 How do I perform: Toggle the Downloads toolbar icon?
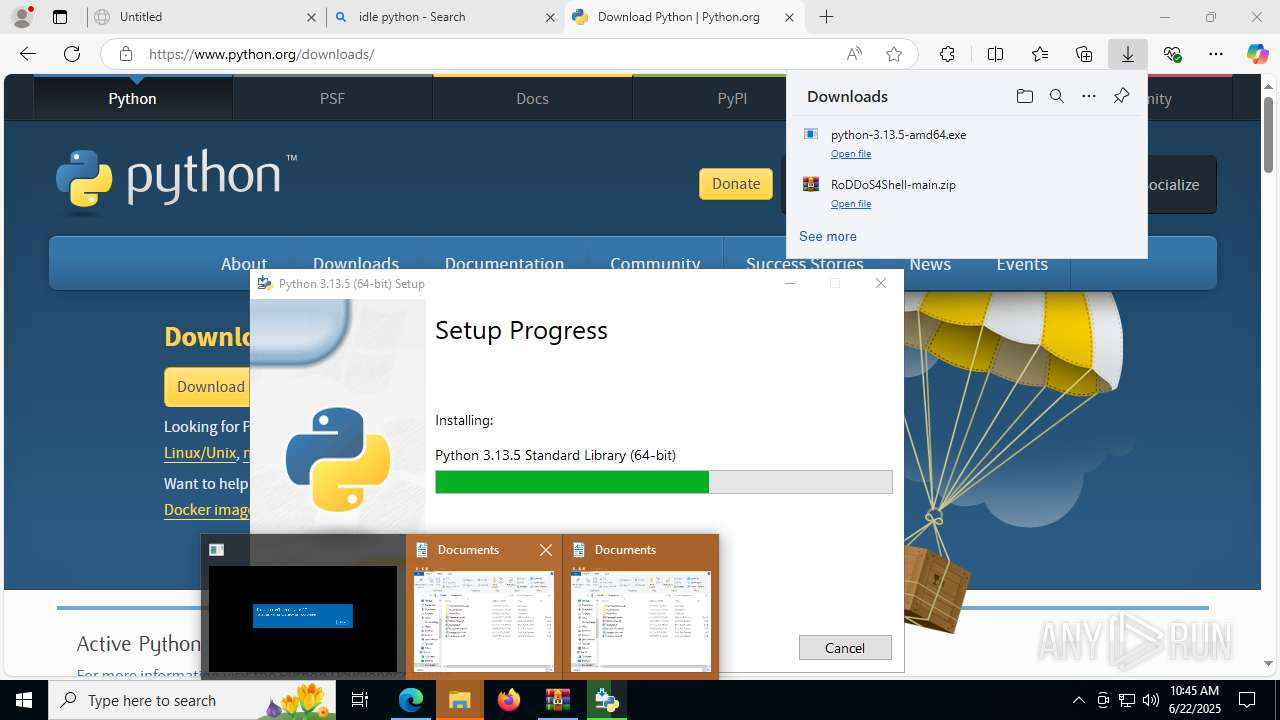click(x=1127, y=54)
